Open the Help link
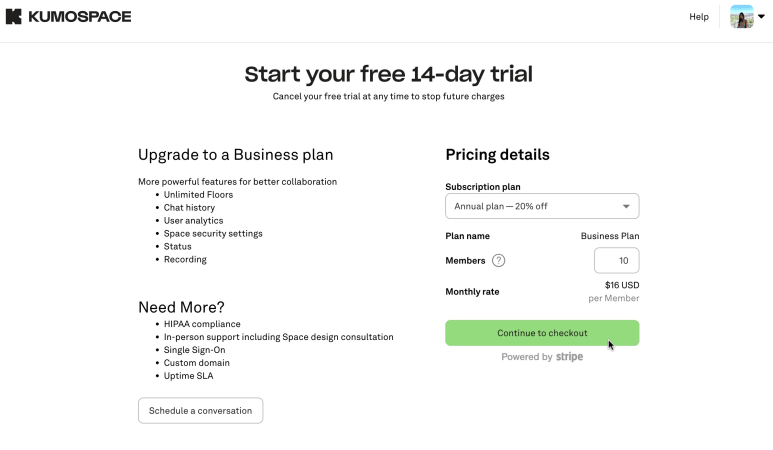Image resolution: width=773 pixels, height=450 pixels. point(699,17)
